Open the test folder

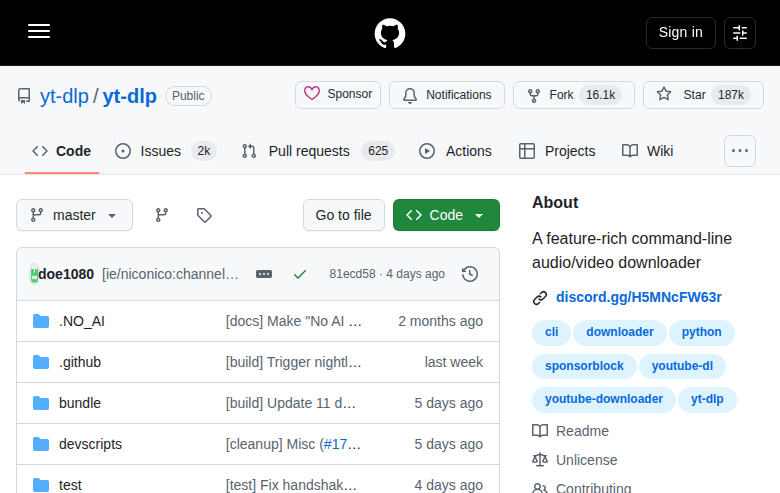tap(70, 485)
